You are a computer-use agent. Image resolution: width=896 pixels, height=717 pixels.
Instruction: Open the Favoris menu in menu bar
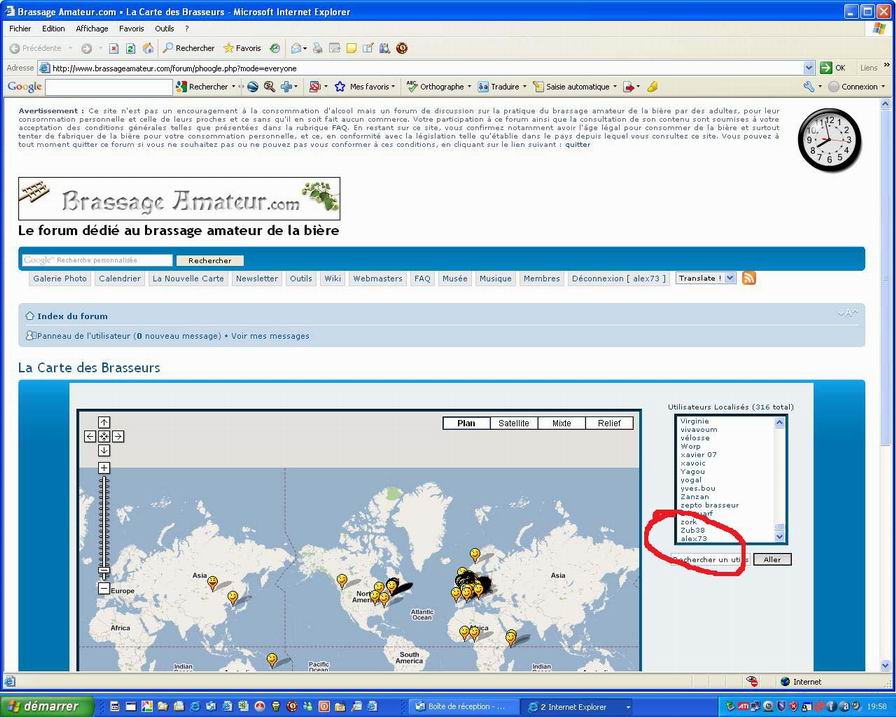point(131,29)
